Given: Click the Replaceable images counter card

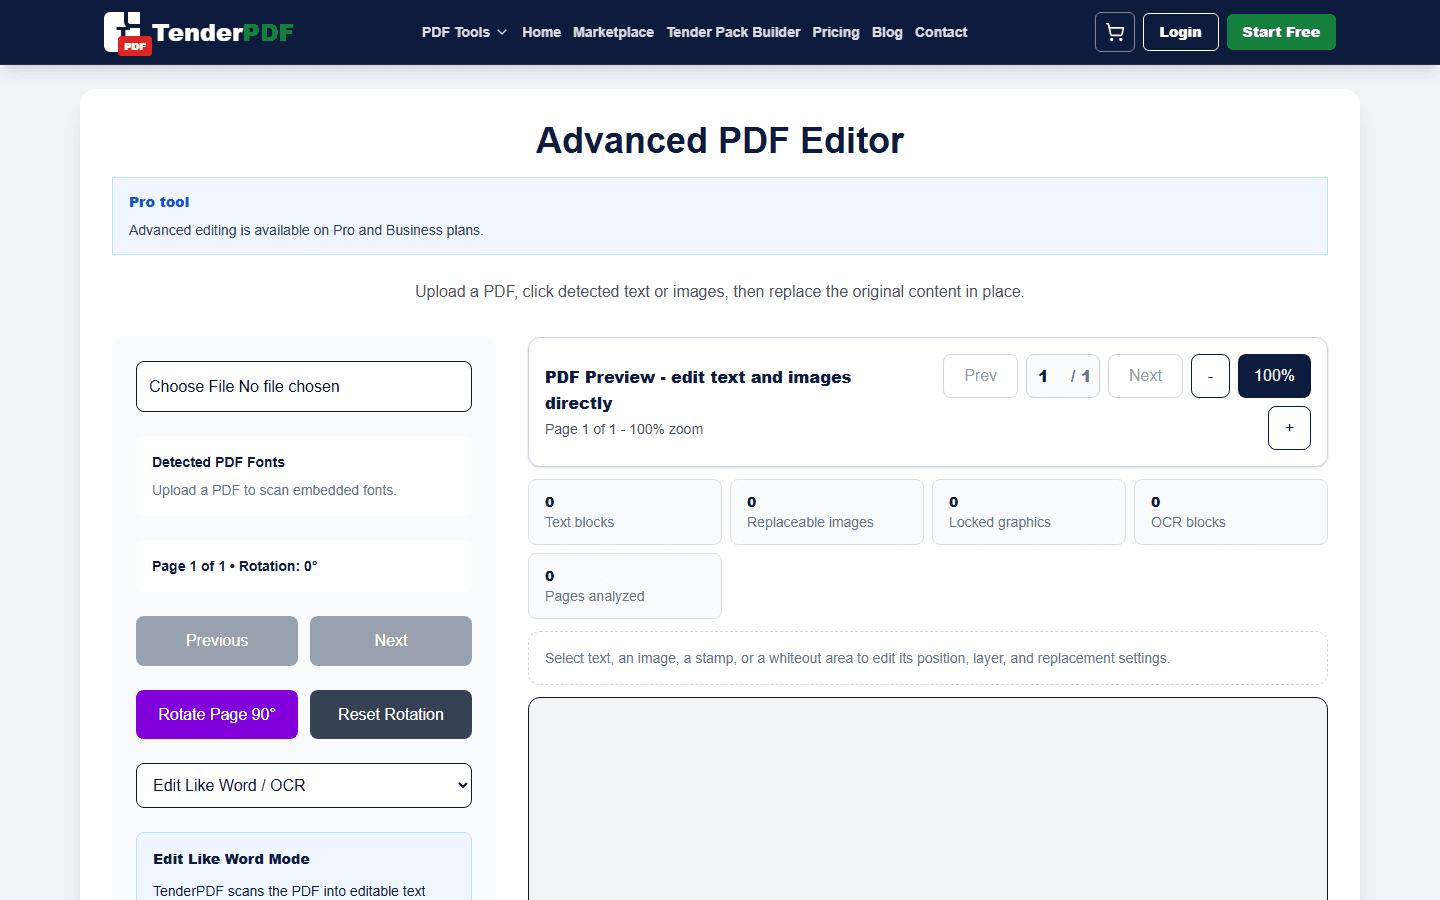Looking at the screenshot, I should [x=827, y=512].
